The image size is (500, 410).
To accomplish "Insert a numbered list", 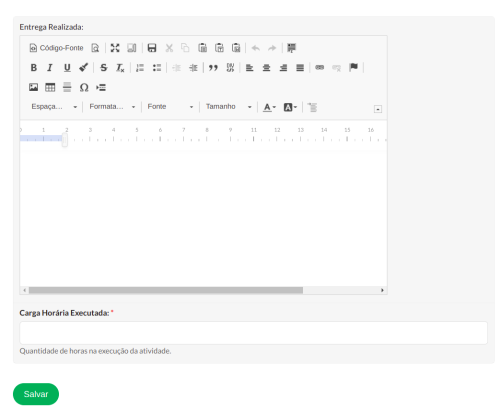I will click(x=140, y=68).
